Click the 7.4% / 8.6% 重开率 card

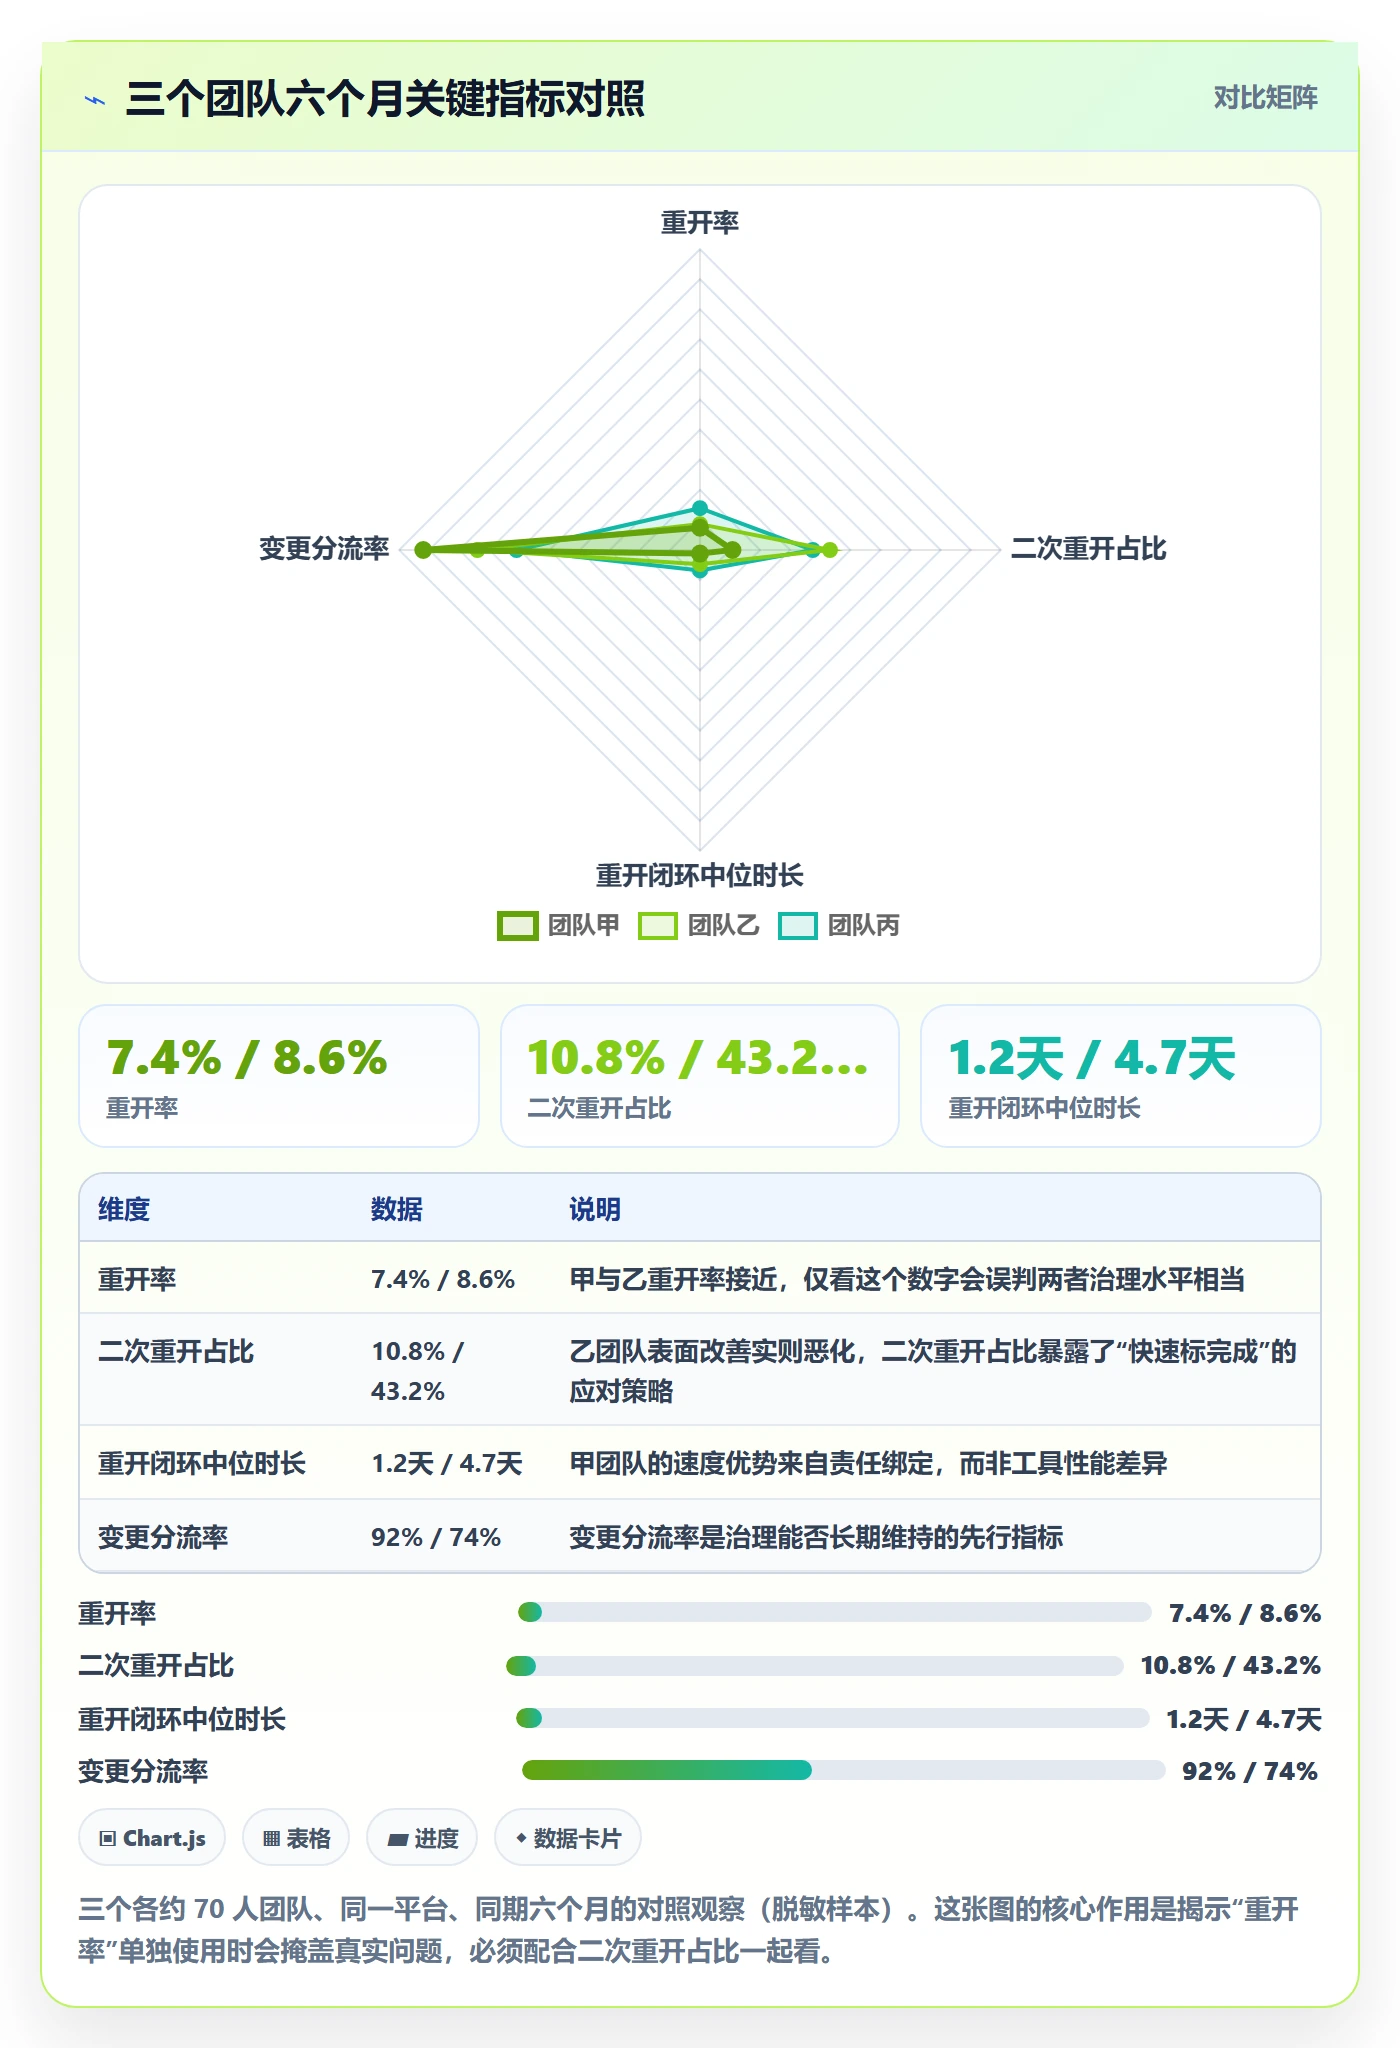pyautogui.click(x=279, y=1076)
